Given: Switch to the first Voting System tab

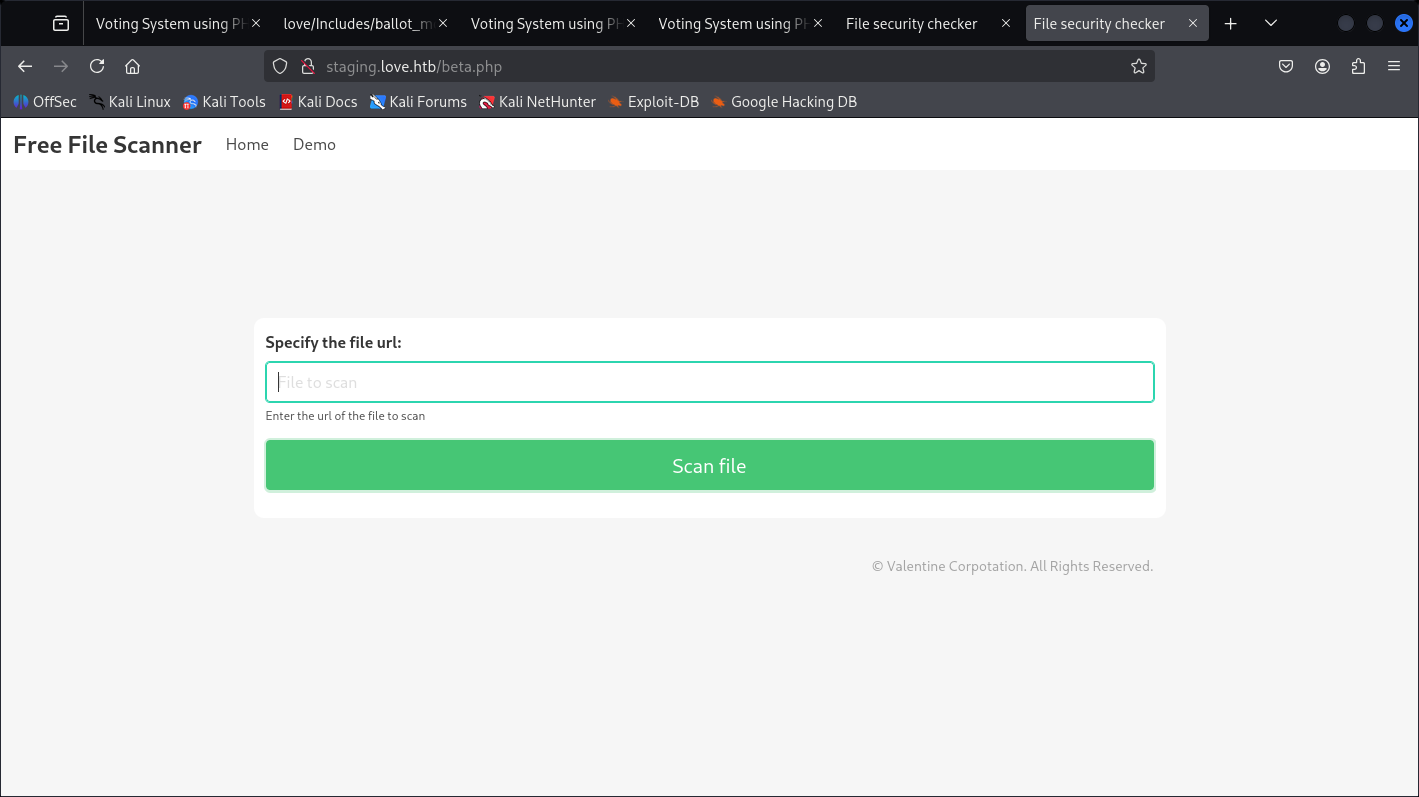Looking at the screenshot, I should coord(170,23).
